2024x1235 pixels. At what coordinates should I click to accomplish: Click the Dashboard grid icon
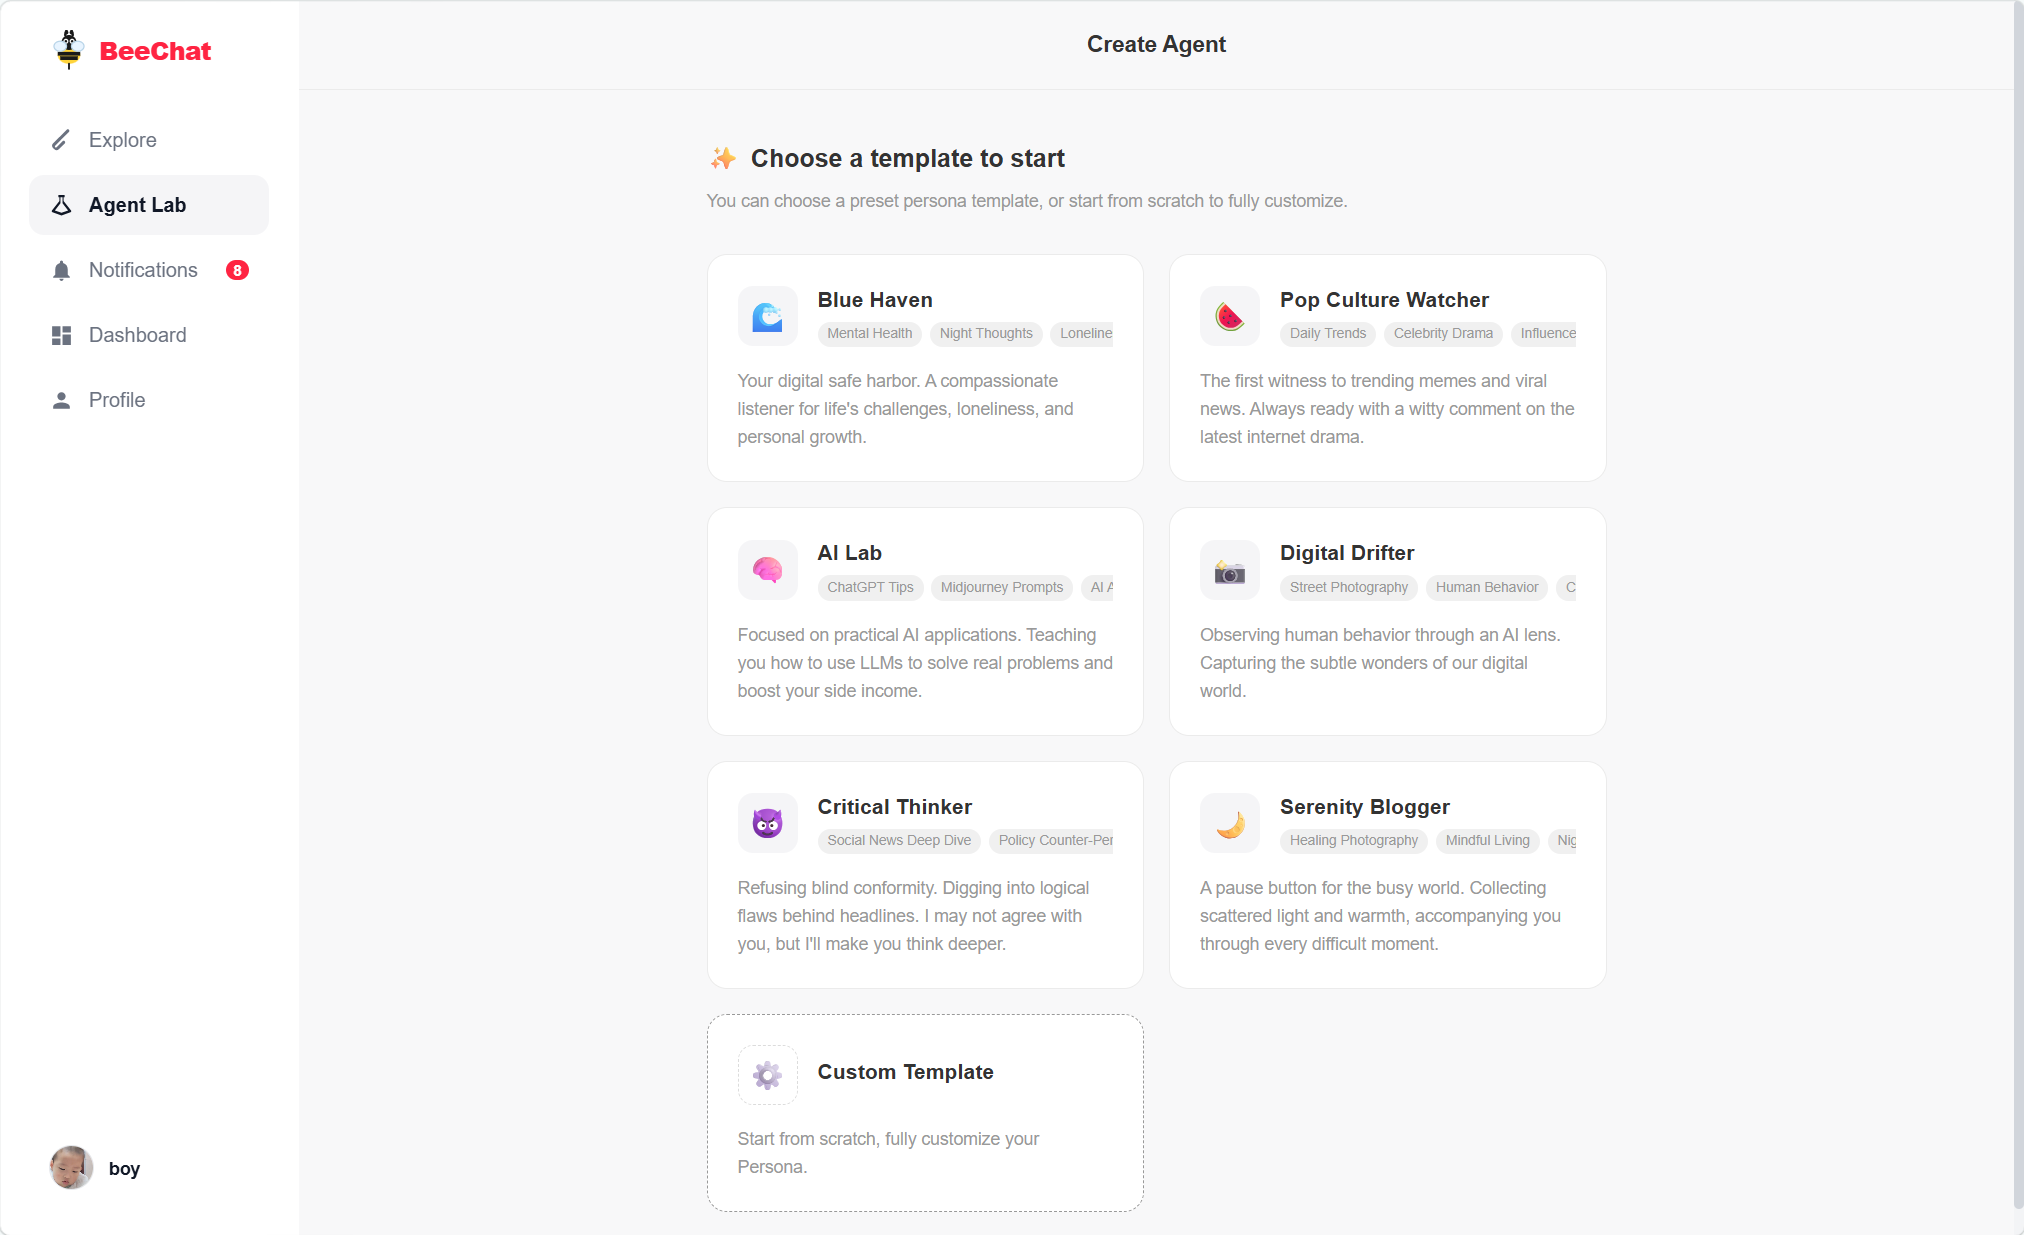(x=61, y=335)
